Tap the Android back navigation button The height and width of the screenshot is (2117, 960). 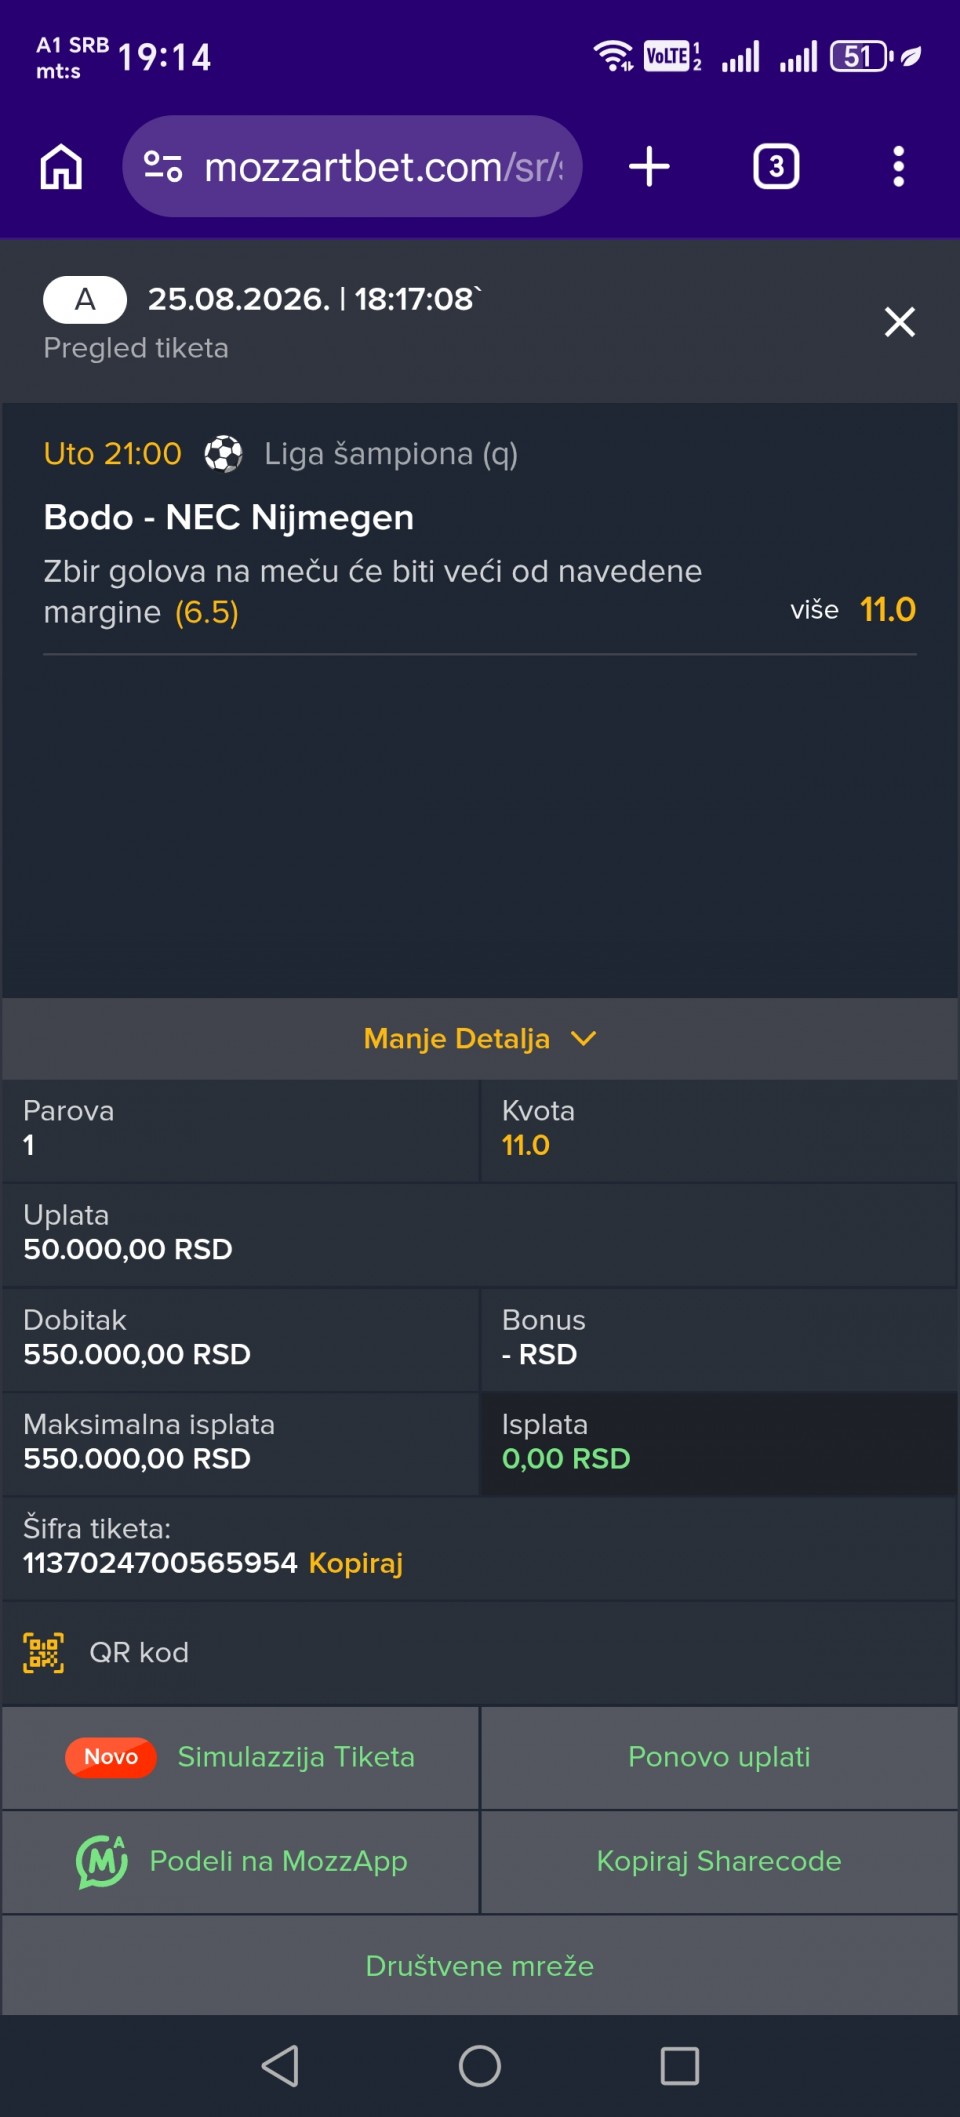pyautogui.click(x=280, y=2065)
